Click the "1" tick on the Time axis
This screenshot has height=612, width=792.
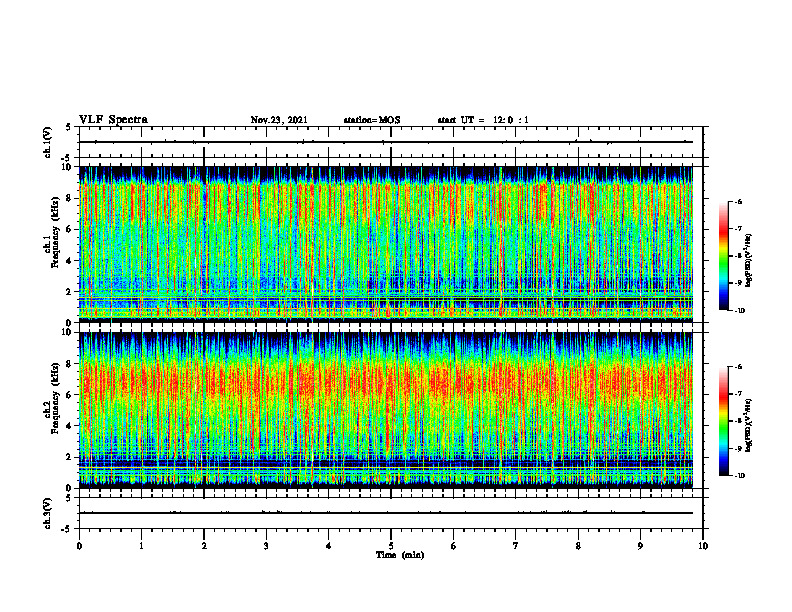(141, 546)
